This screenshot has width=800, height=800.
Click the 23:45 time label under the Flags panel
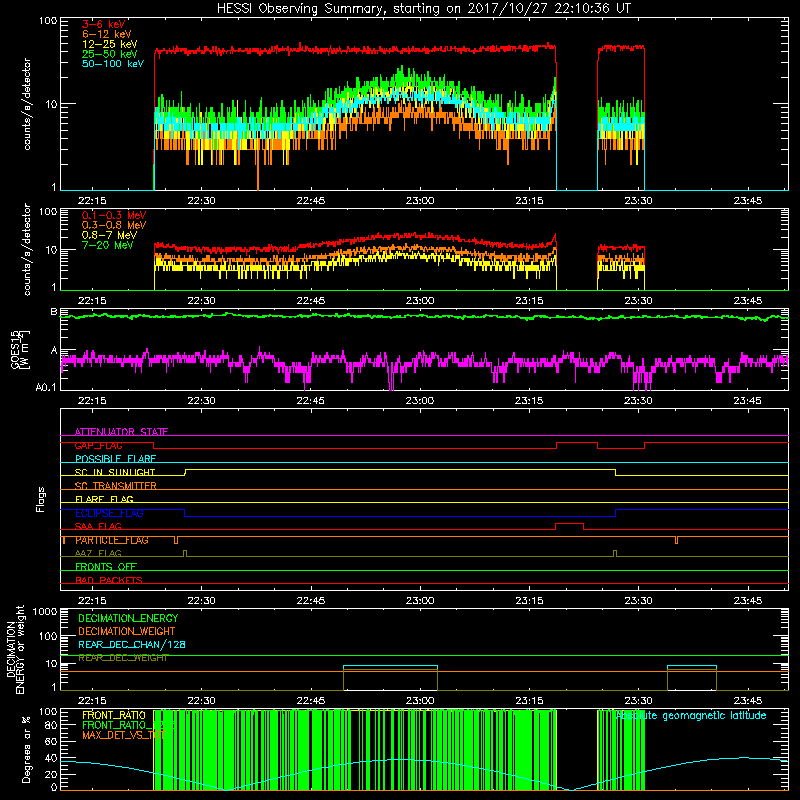pyautogui.click(x=747, y=601)
